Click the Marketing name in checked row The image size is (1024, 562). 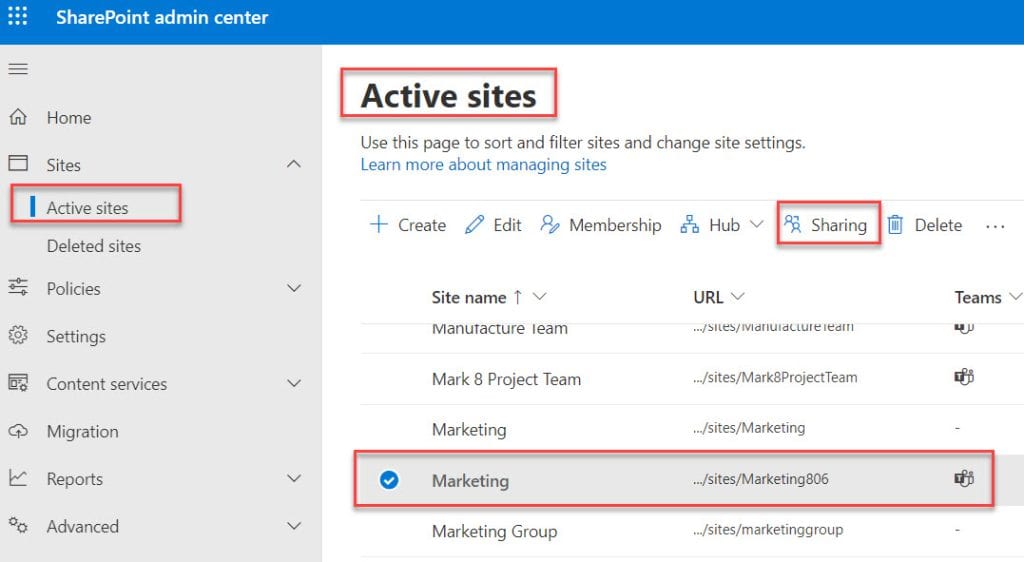[470, 481]
